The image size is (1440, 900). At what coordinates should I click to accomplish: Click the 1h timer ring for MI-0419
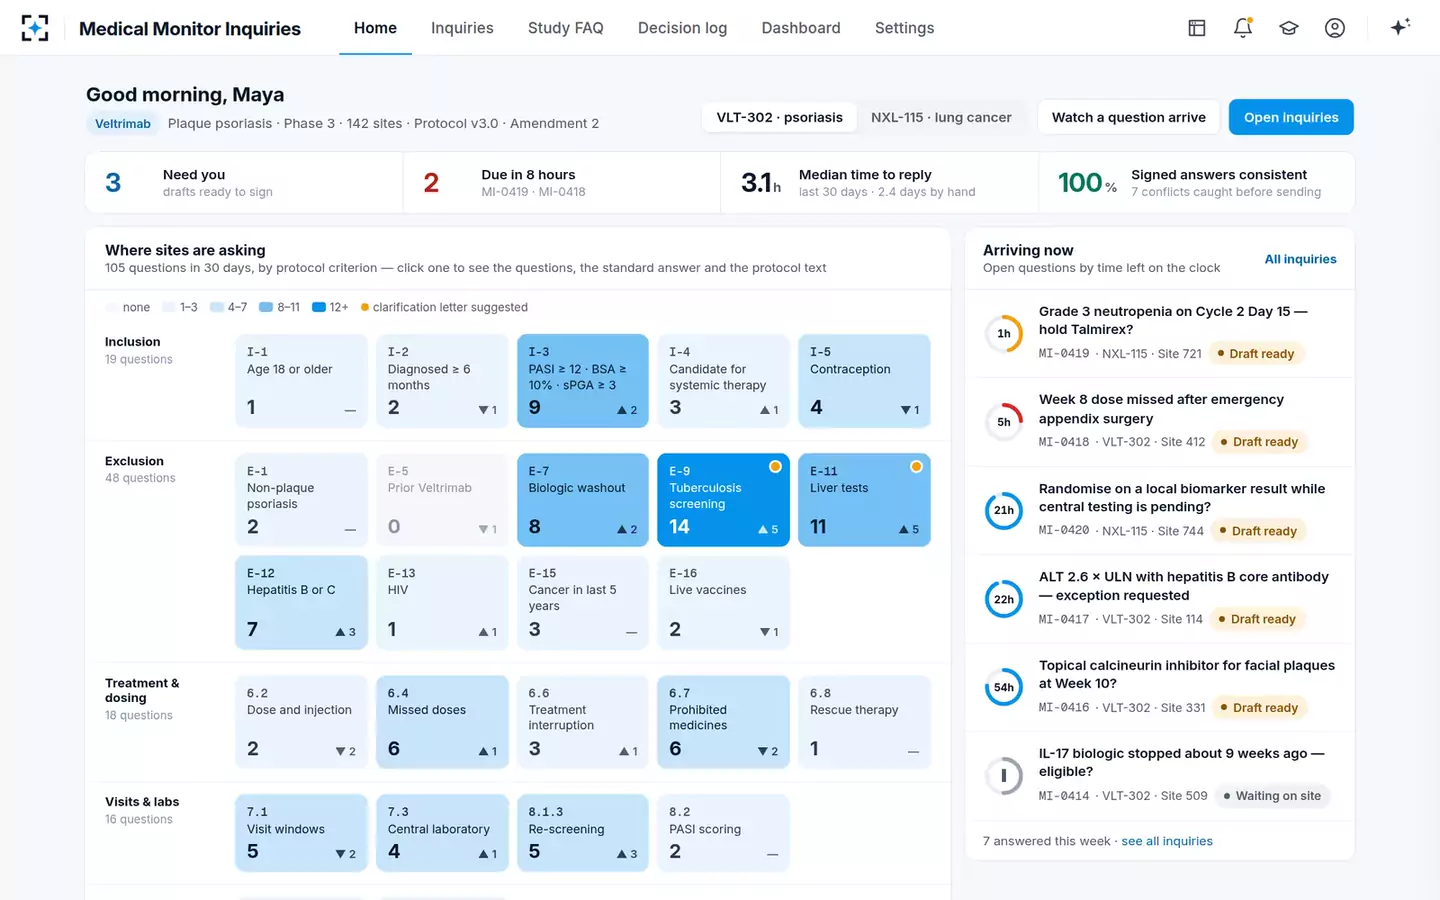[x=1004, y=334]
